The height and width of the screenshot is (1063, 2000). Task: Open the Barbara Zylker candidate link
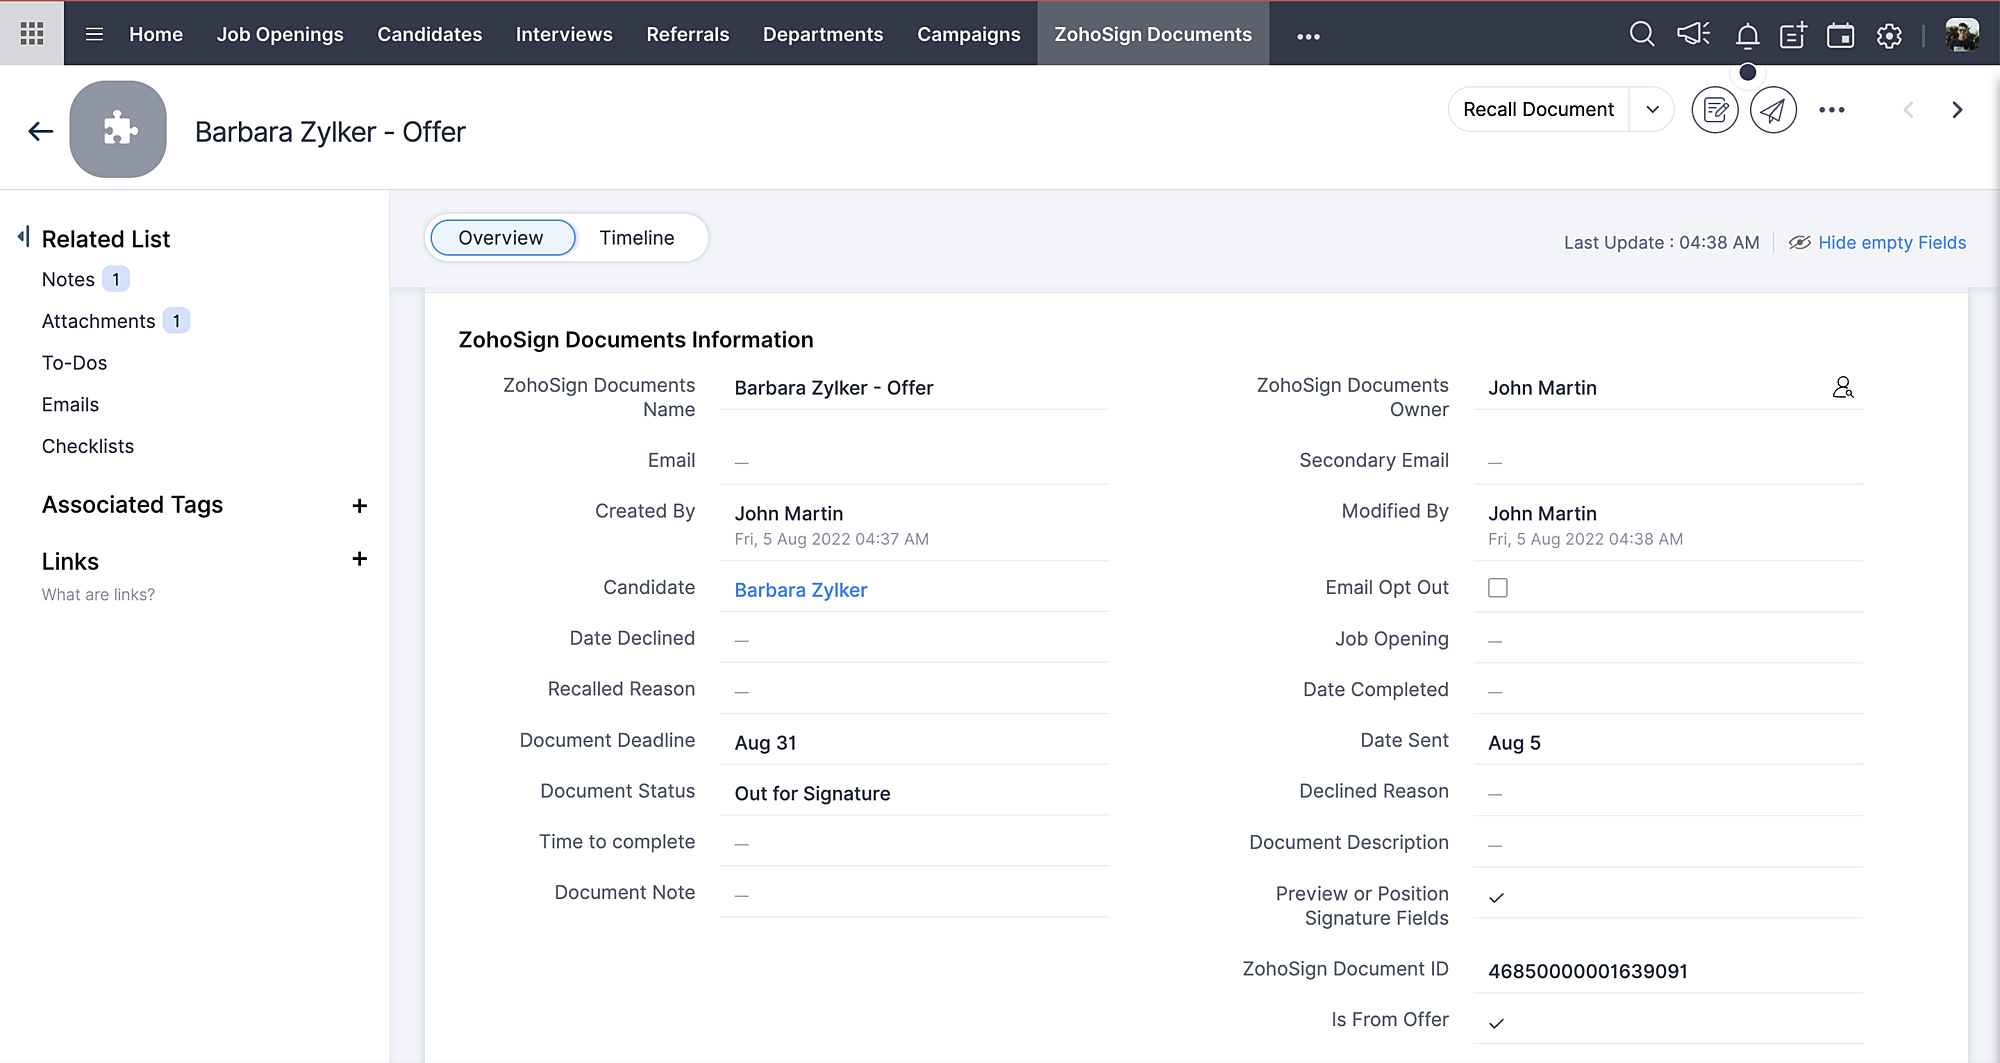click(x=800, y=590)
